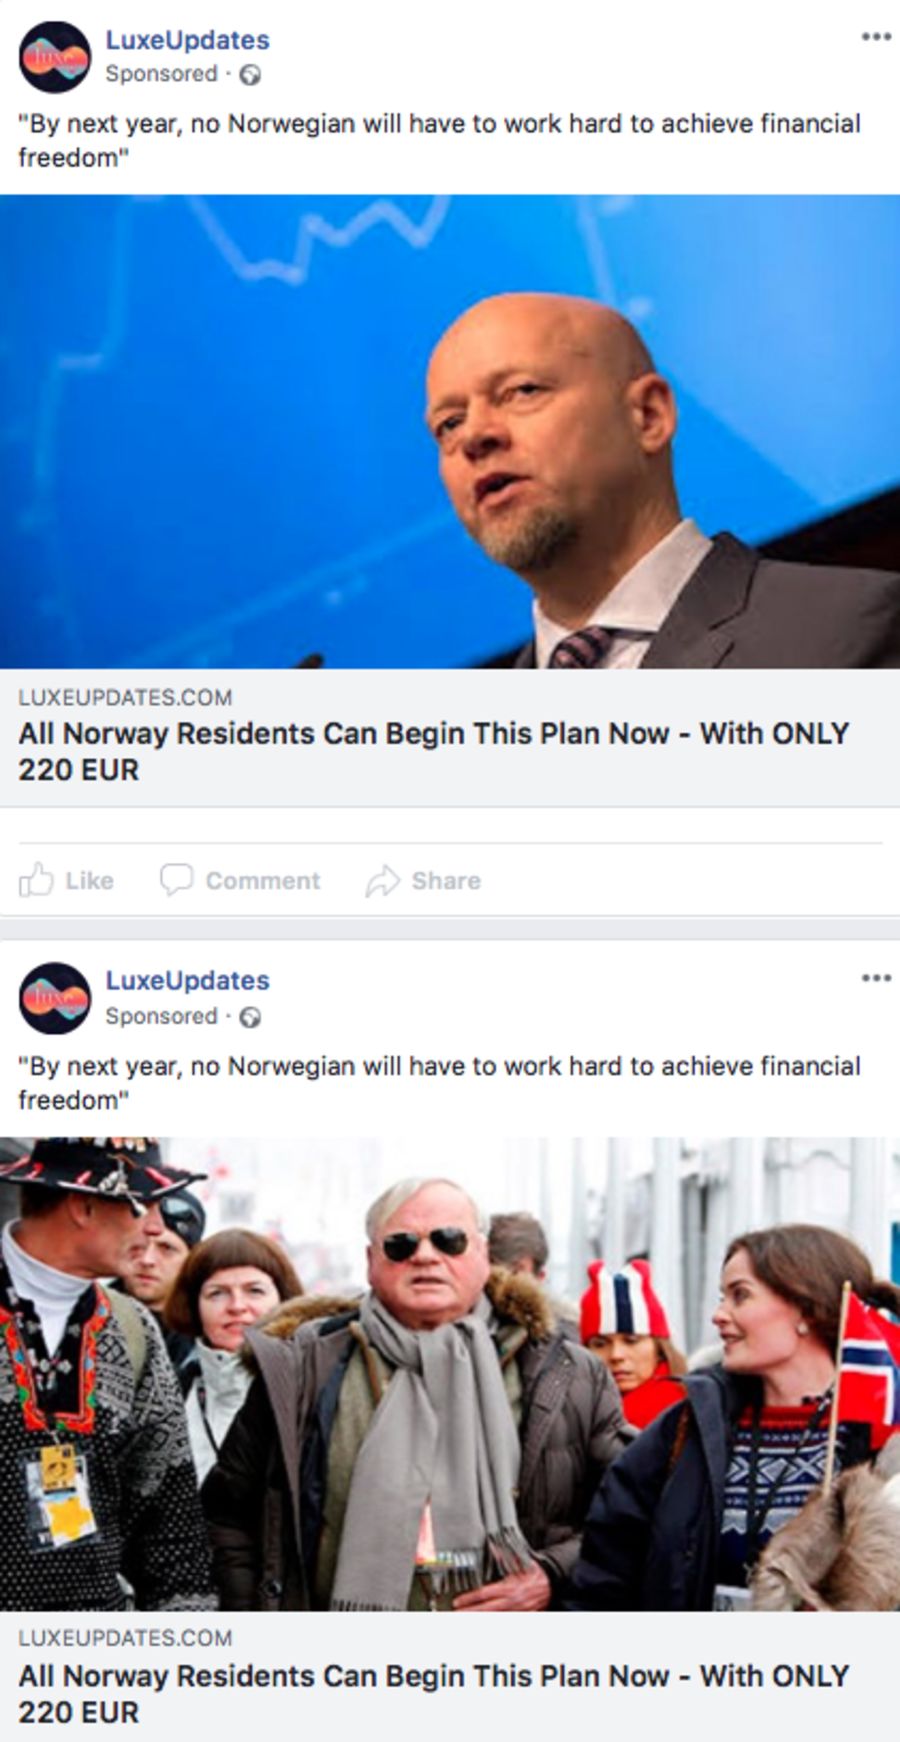Click the globe audience icon on first post

tap(251, 75)
